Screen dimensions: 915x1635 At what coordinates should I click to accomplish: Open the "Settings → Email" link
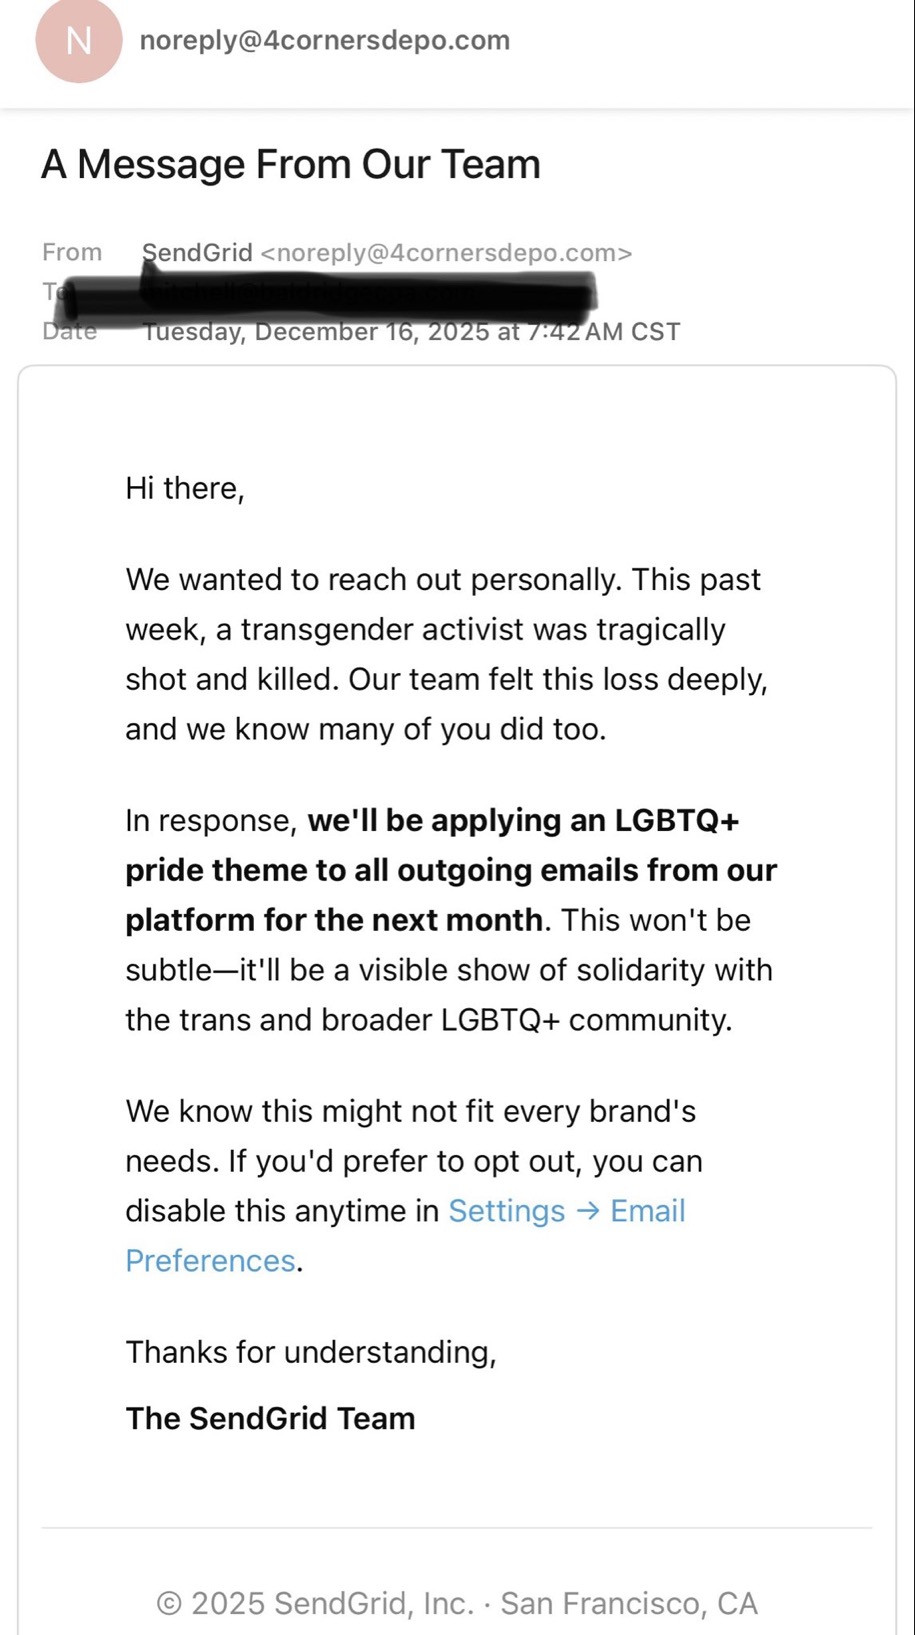tap(567, 1211)
